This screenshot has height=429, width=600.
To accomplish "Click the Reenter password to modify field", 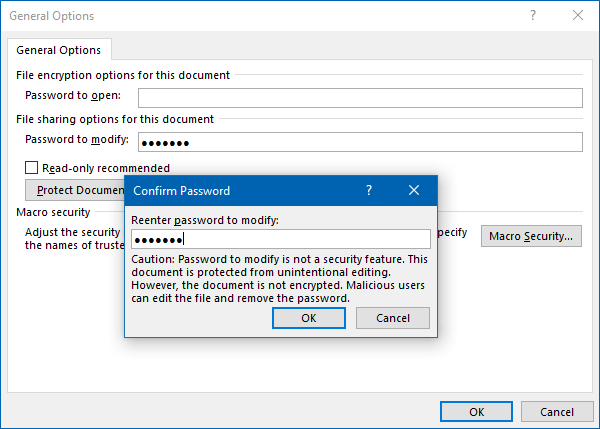I will click(281, 239).
